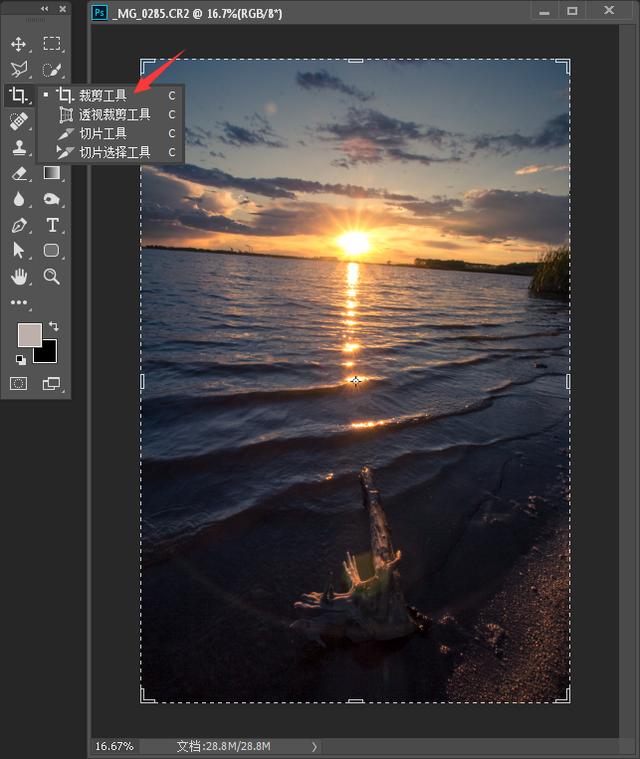640x759 pixels.
Task: Choose 切片选择工具 from the flyout menu
Action: coord(114,152)
